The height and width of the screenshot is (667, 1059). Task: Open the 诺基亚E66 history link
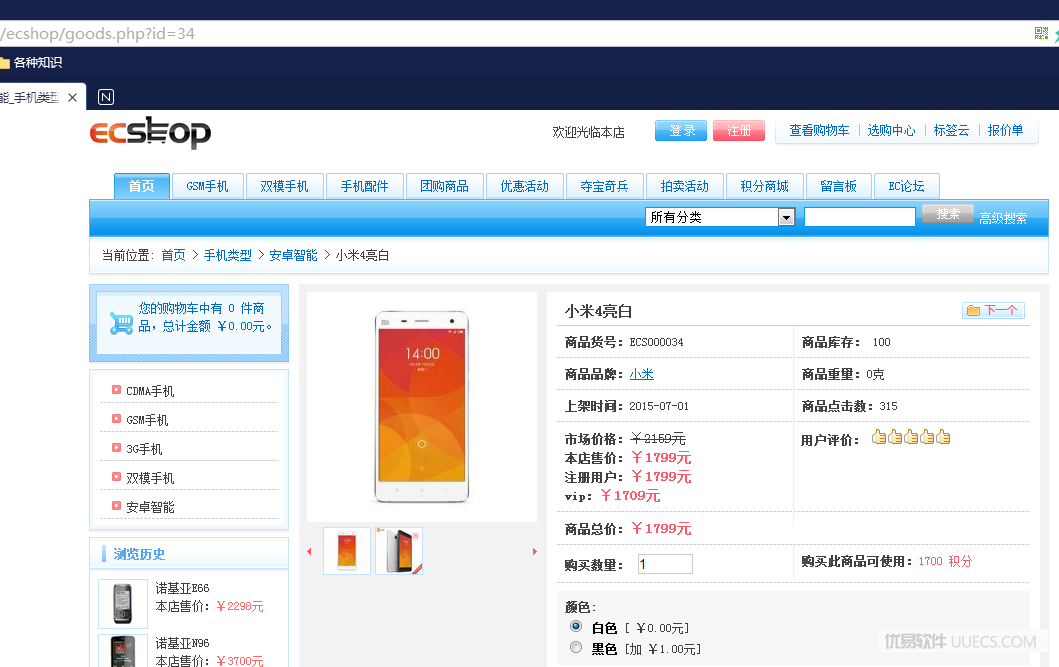pos(182,588)
